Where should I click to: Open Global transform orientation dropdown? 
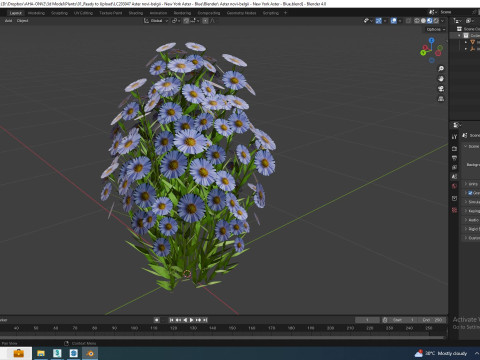pyautogui.click(x=156, y=21)
